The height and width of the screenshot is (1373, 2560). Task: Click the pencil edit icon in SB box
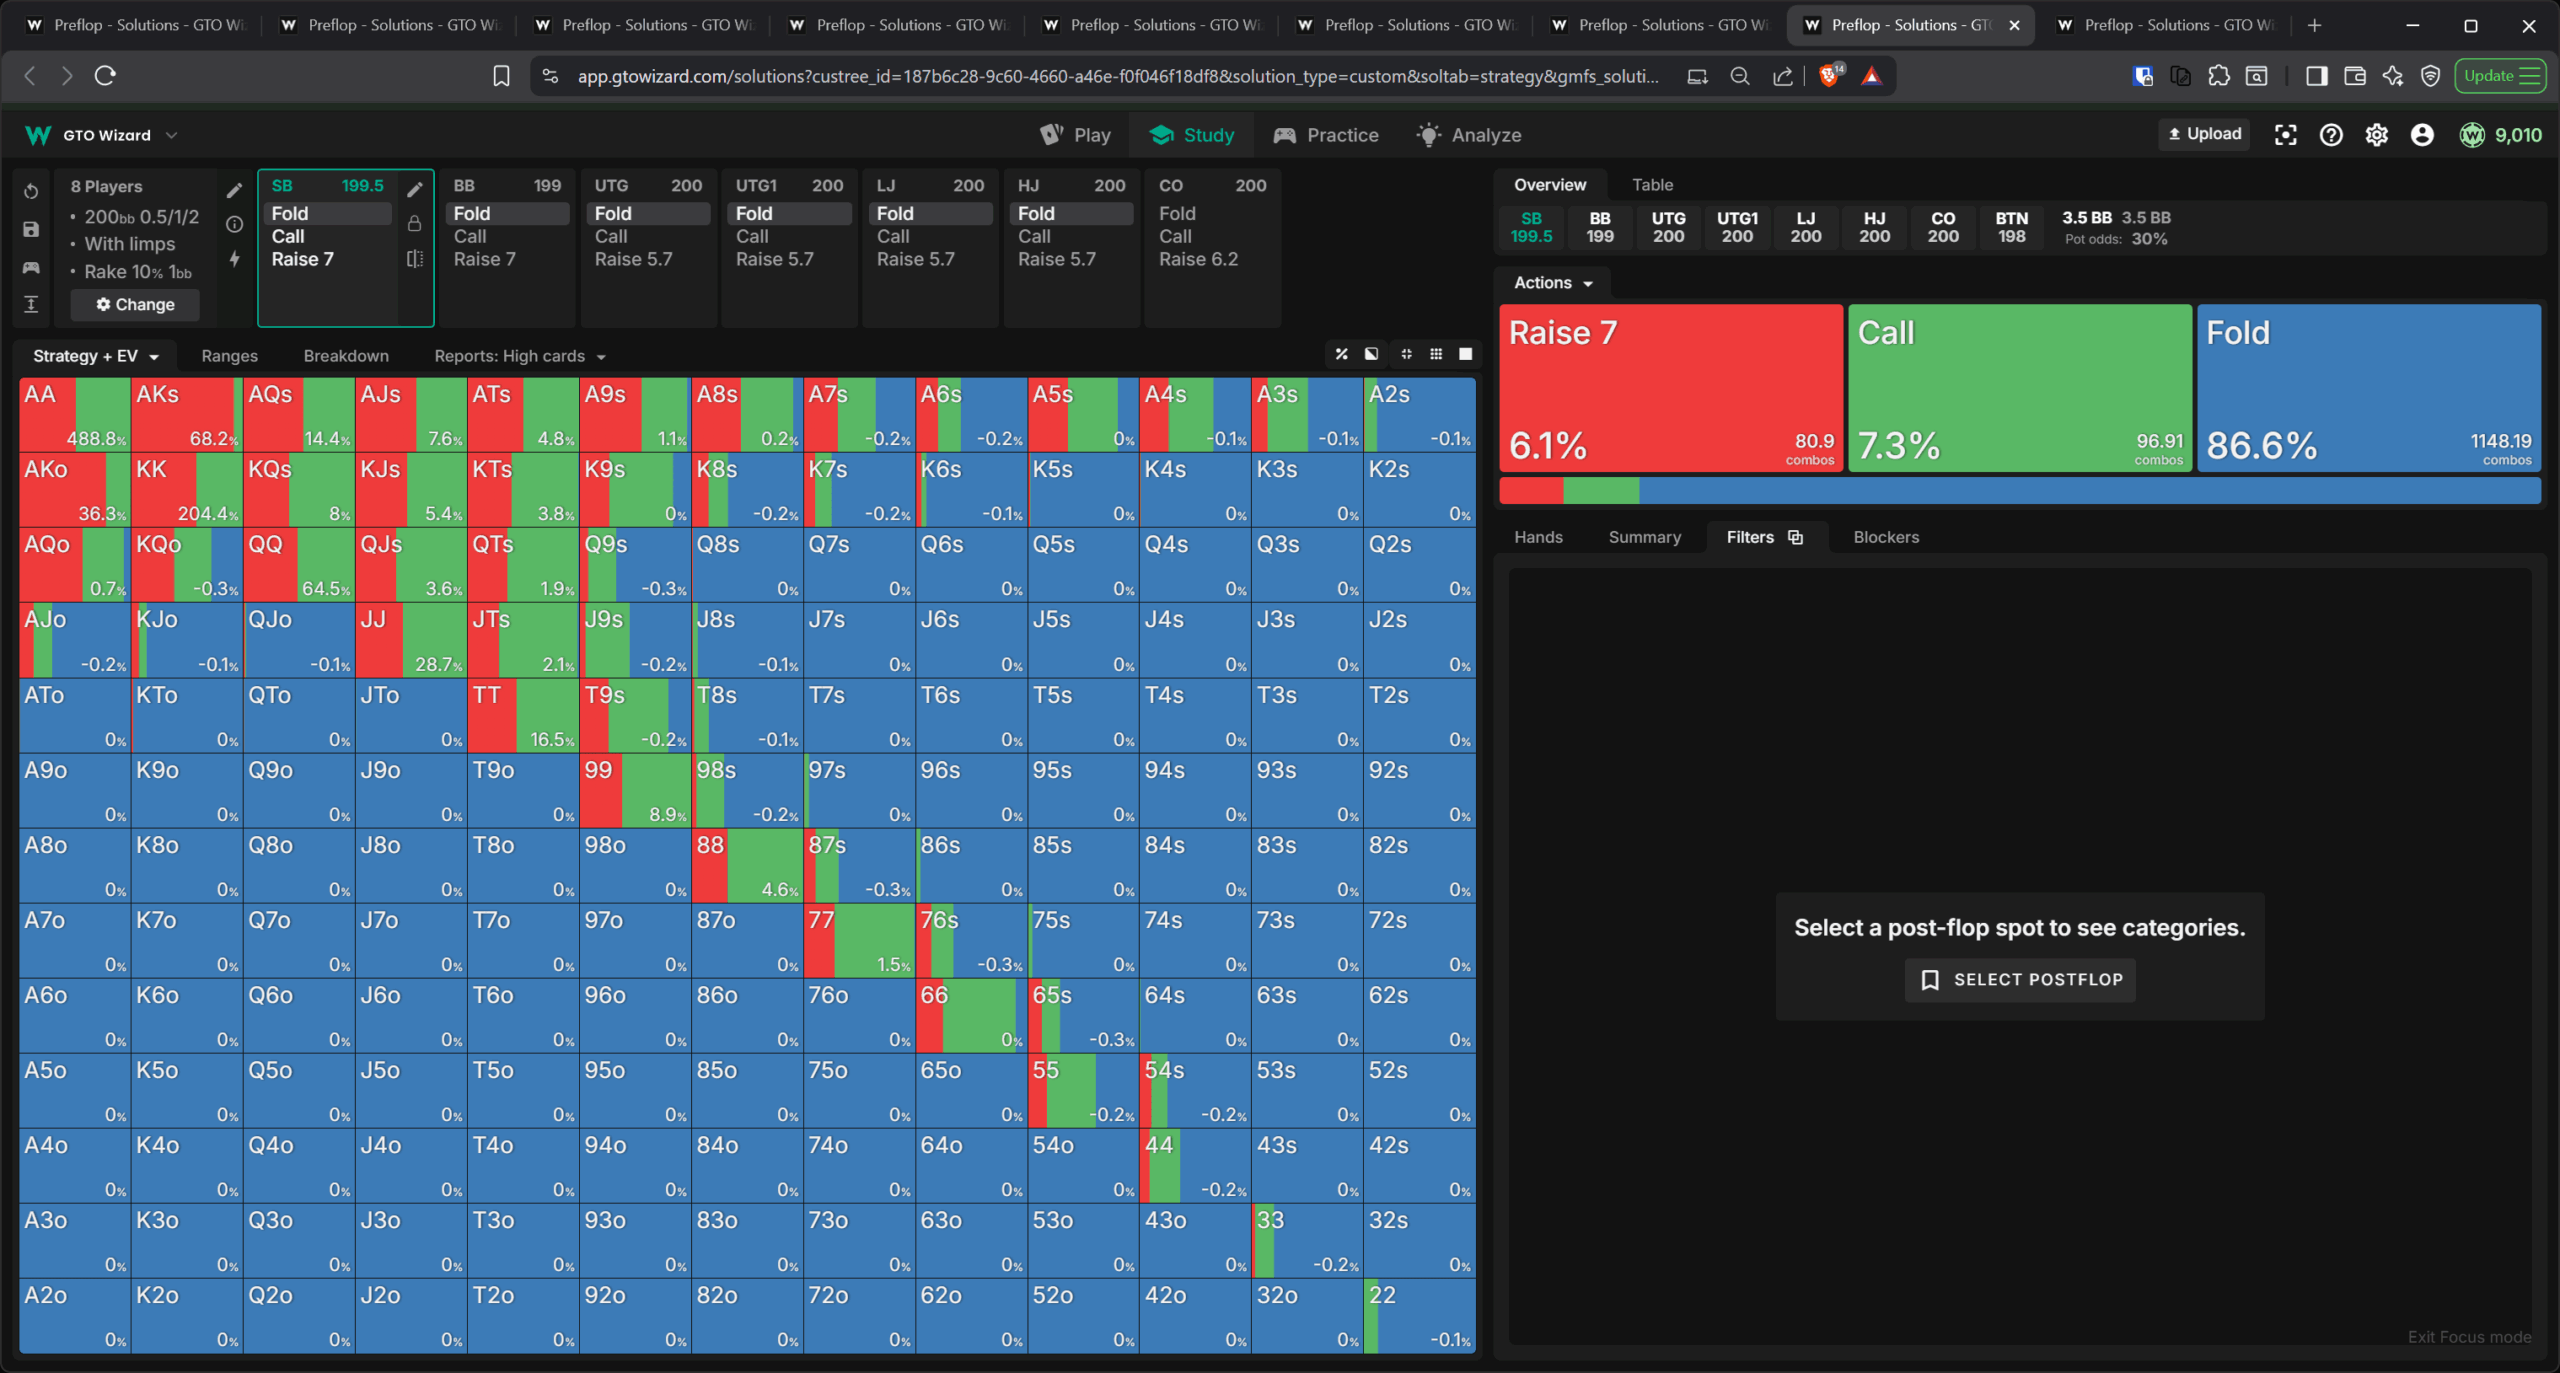pos(415,189)
